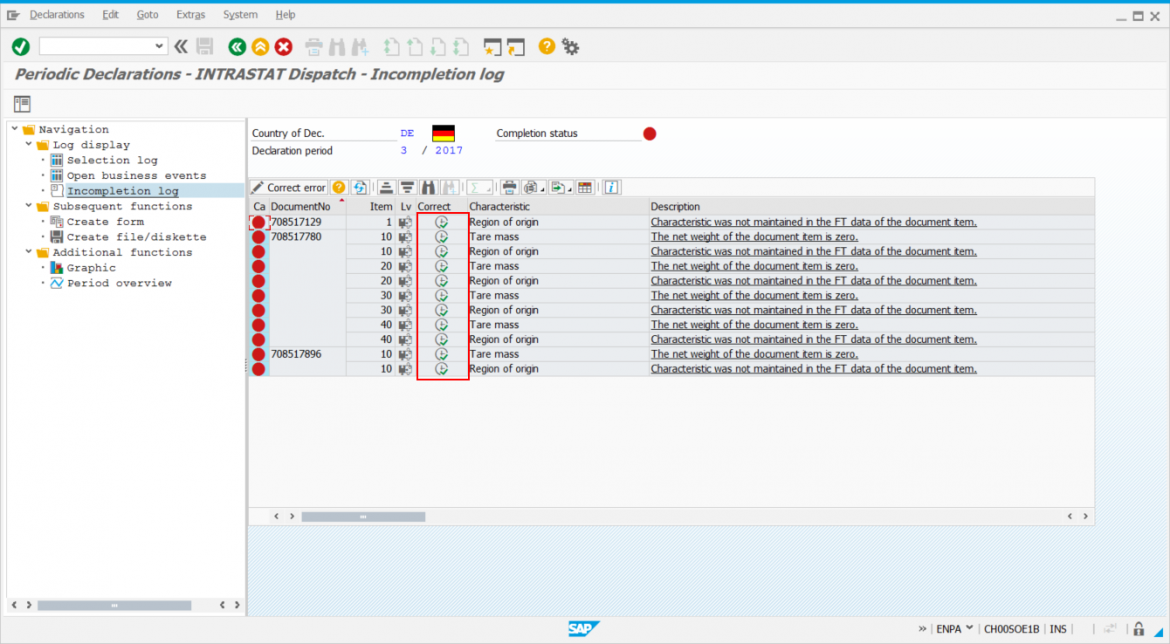
Task: Select the sort ascending icon
Action: (x=387, y=187)
